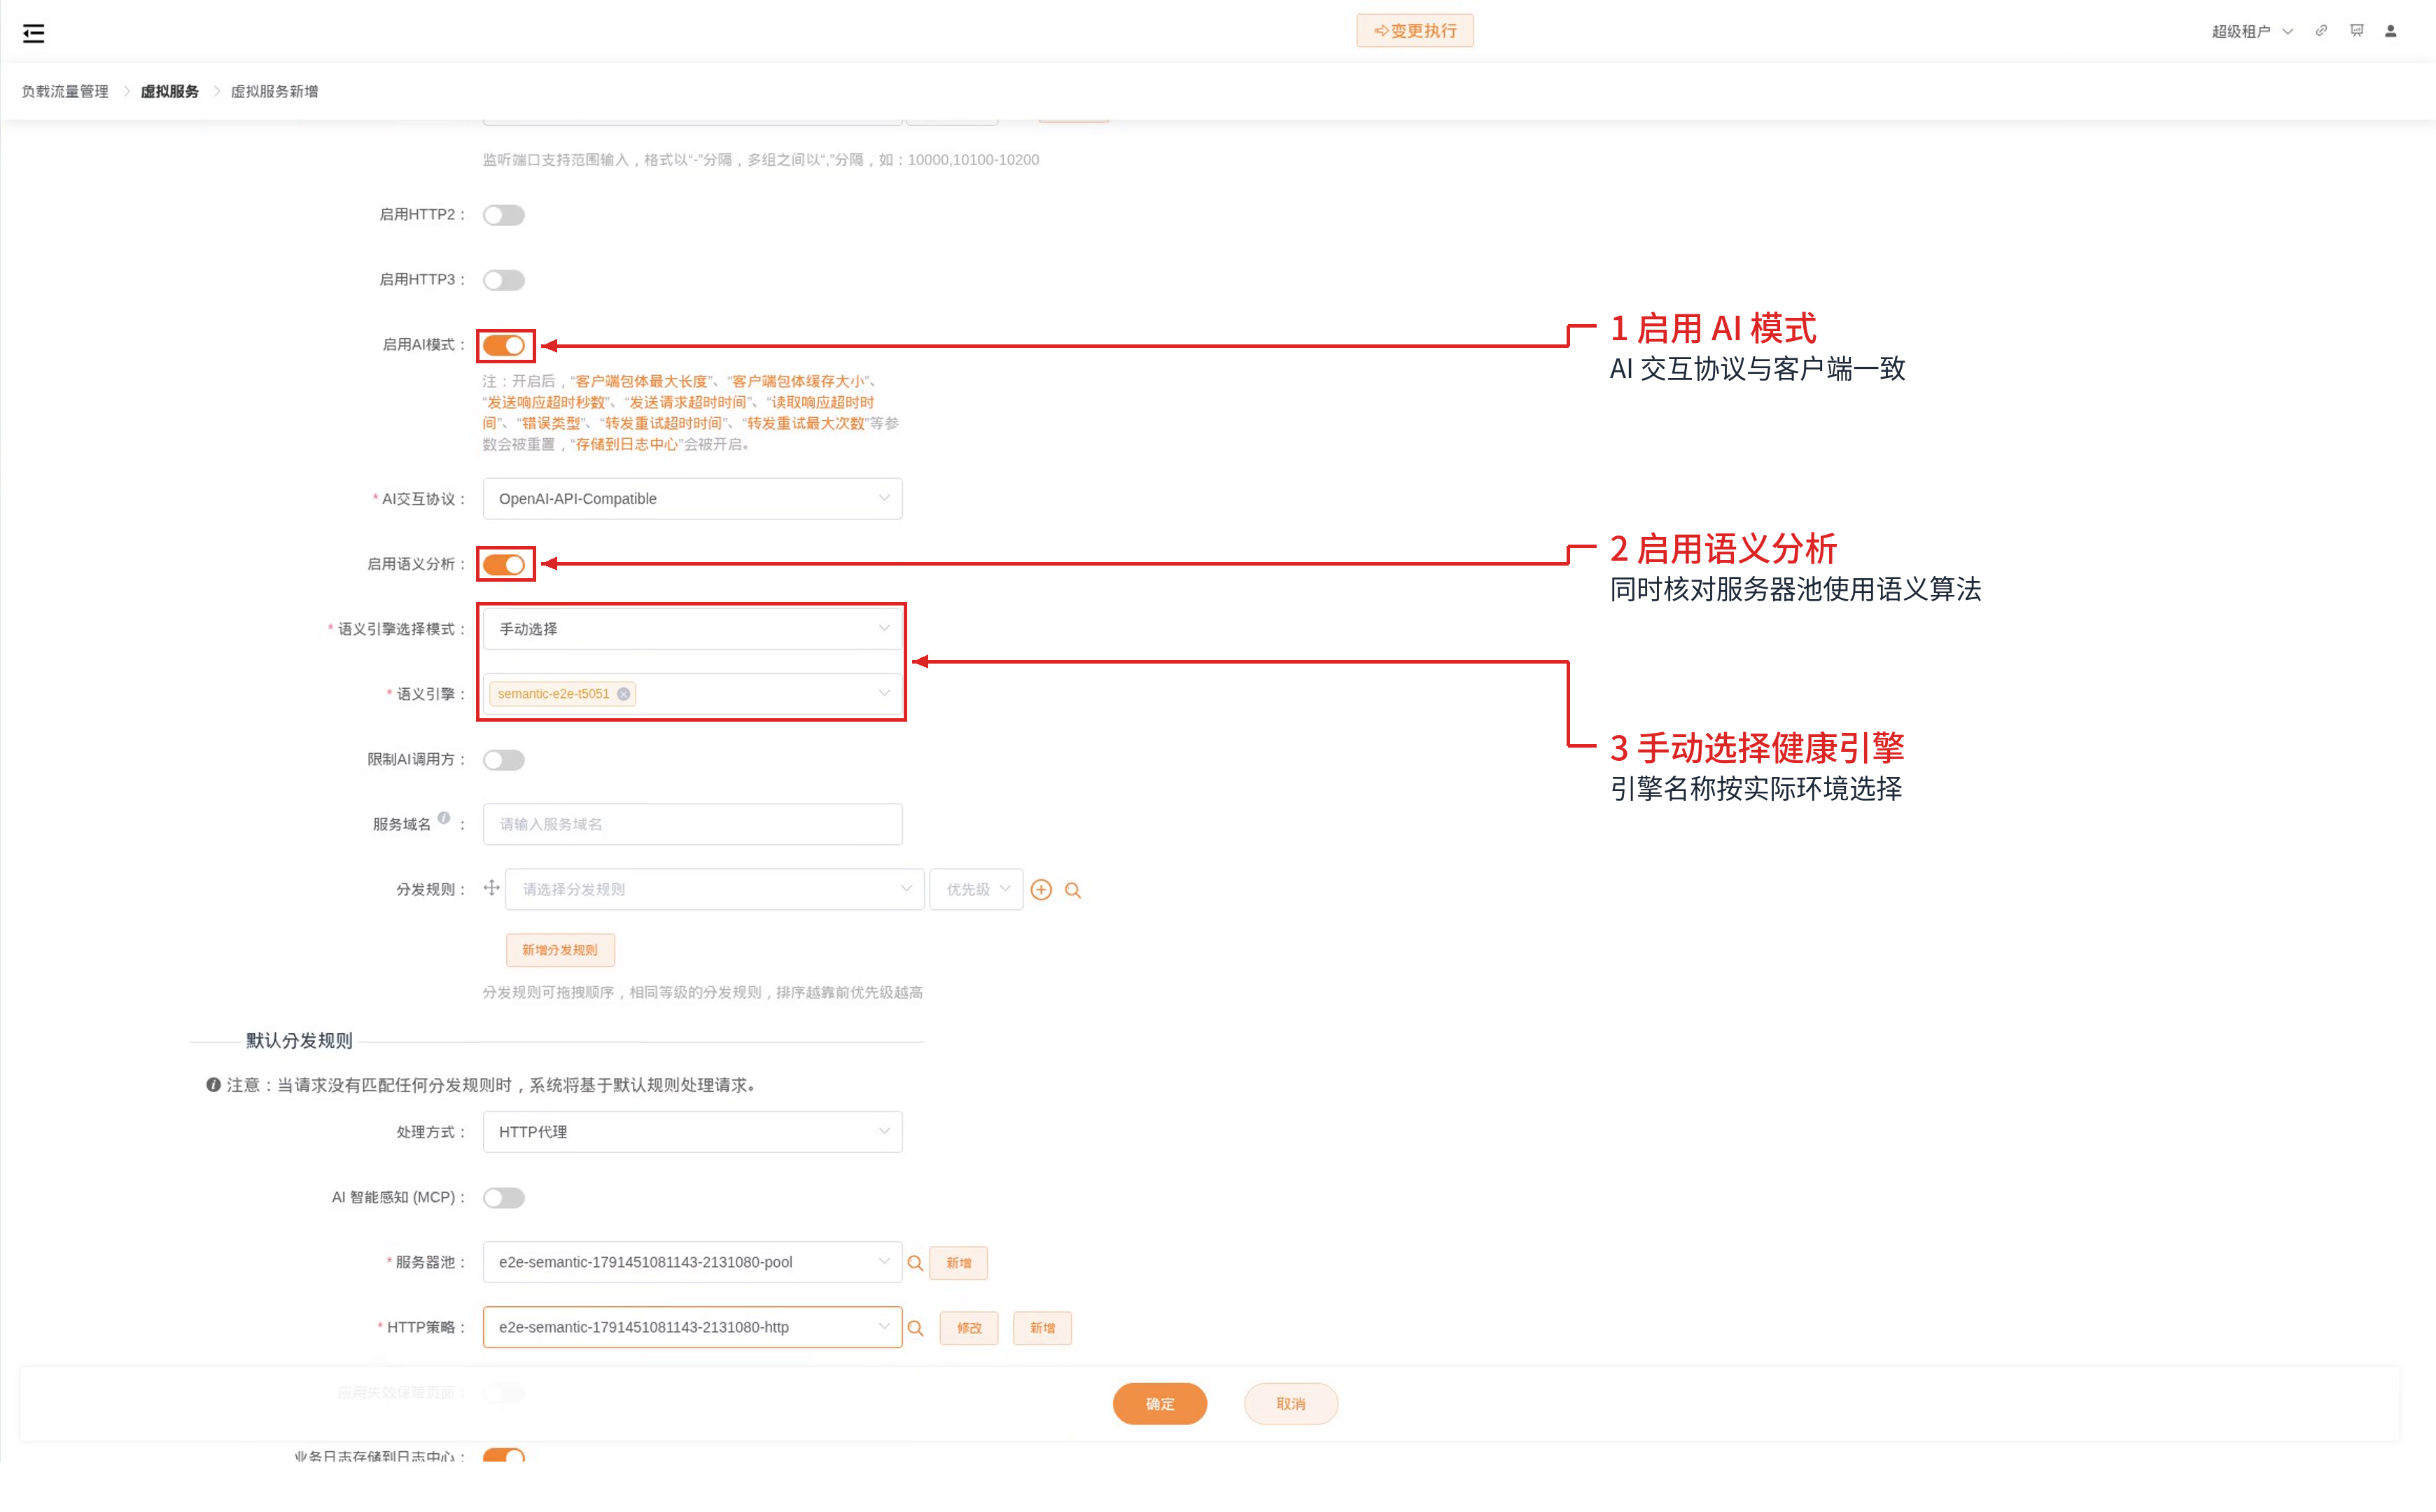The width and height of the screenshot is (2436, 1512).
Task: Enable the AI 智能感知 (MCP) switch
Action: point(504,1198)
